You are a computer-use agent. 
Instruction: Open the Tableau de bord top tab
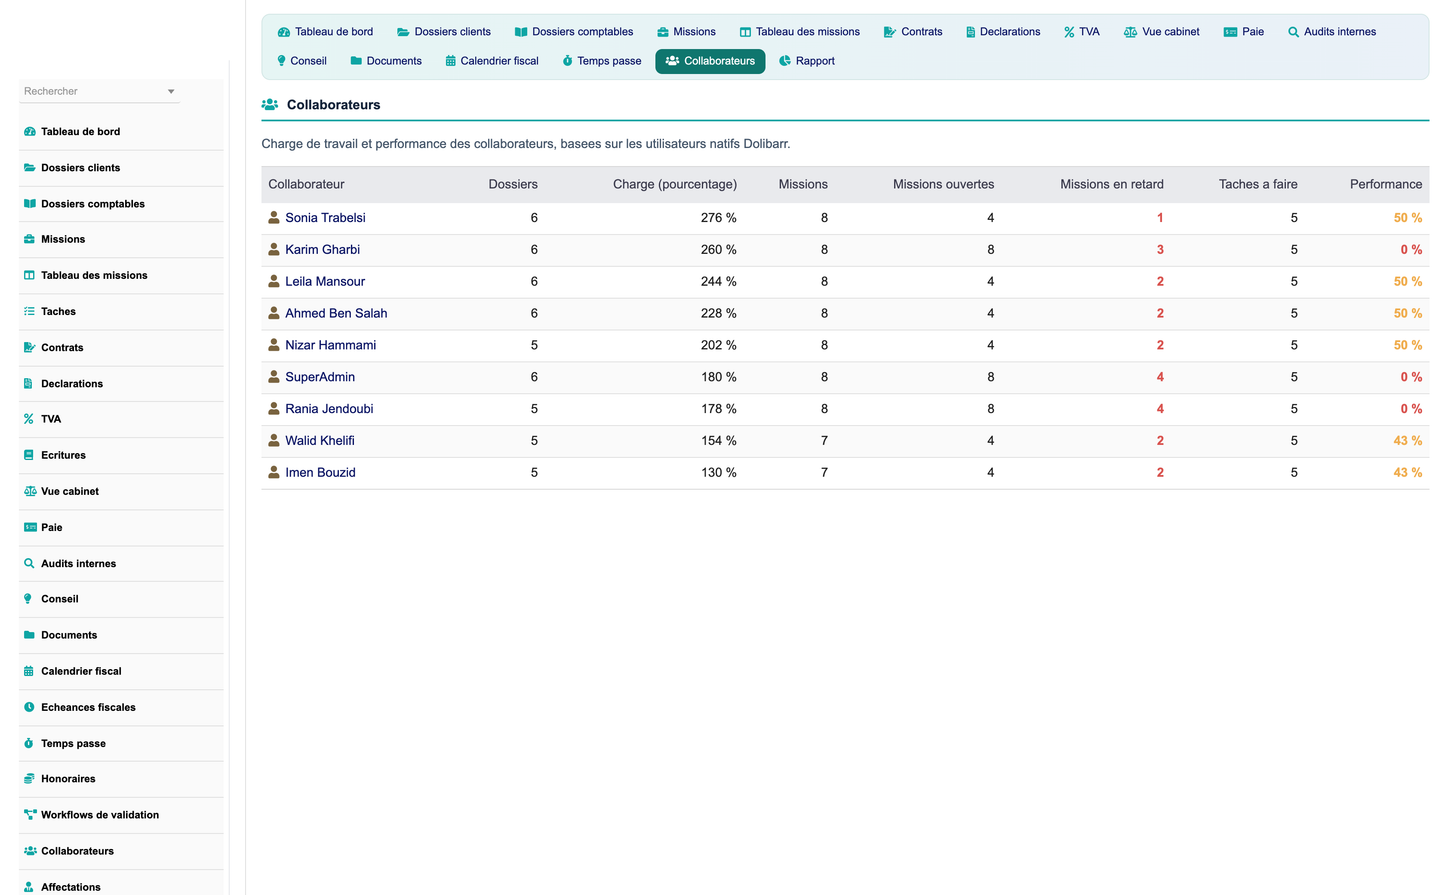tap(325, 32)
